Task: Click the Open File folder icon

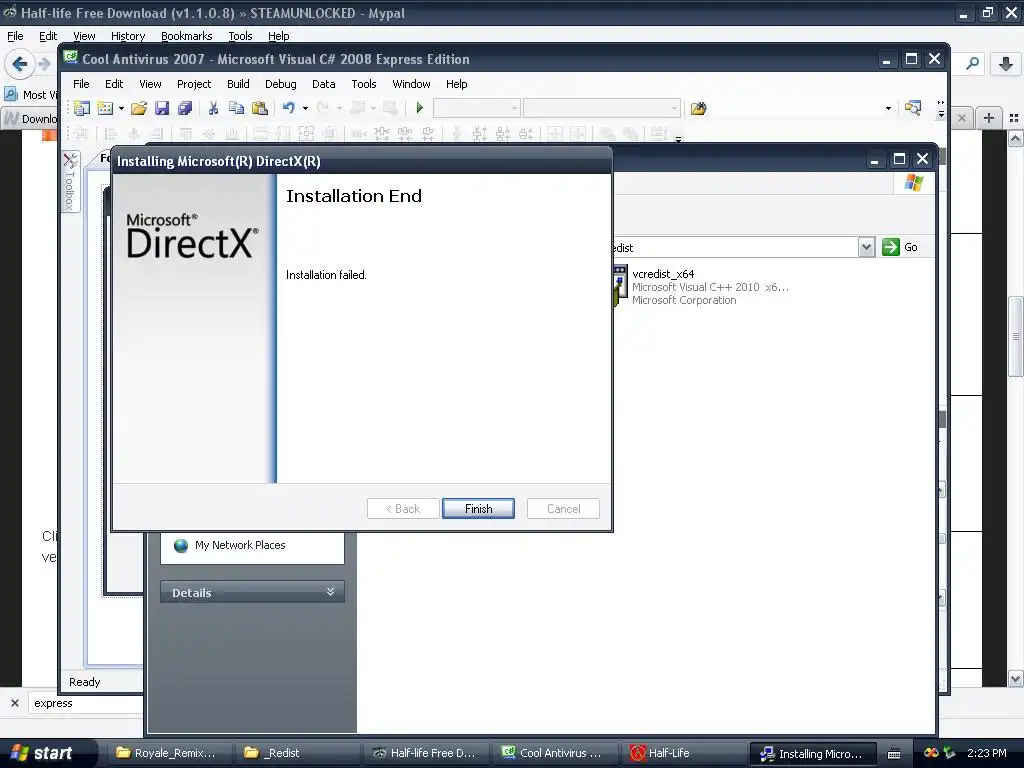Action: tap(138, 108)
